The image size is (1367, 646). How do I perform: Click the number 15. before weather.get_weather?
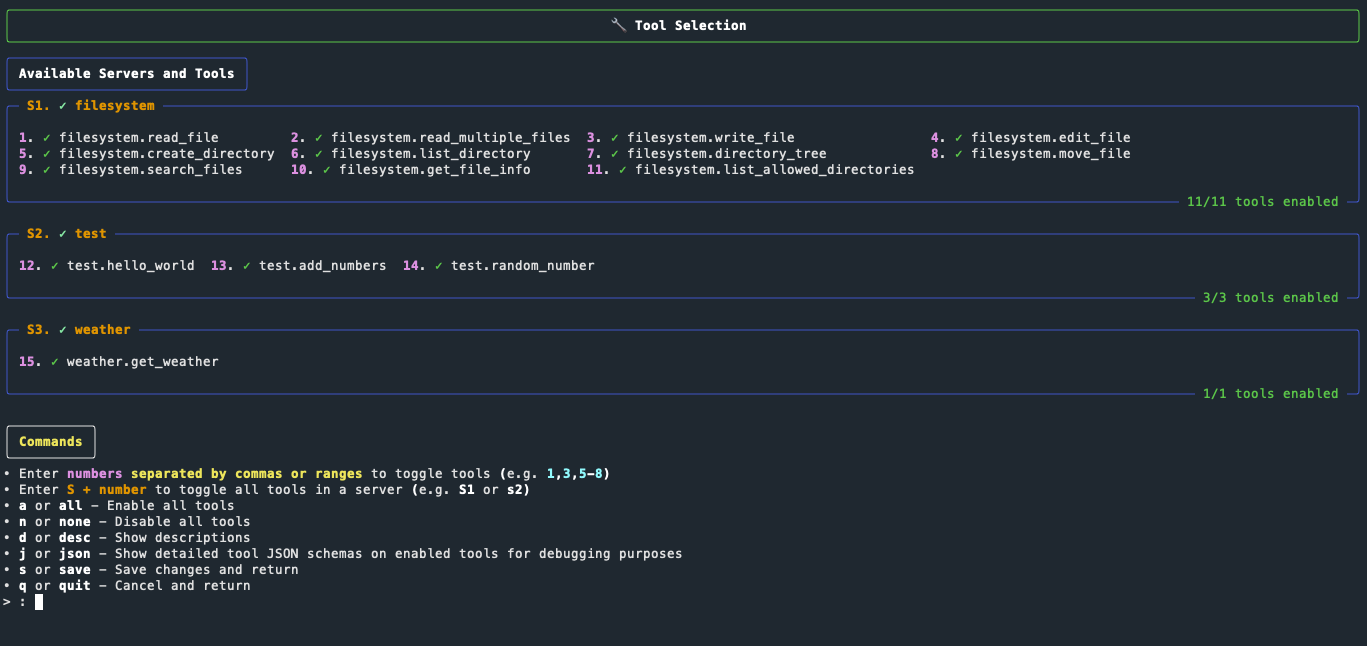pos(31,362)
